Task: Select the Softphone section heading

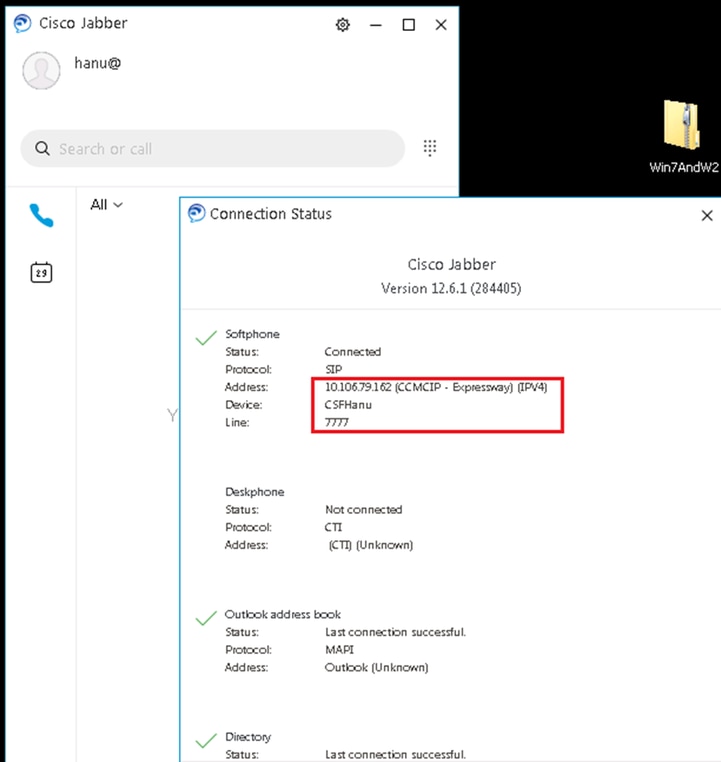Action: pyautogui.click(x=252, y=334)
